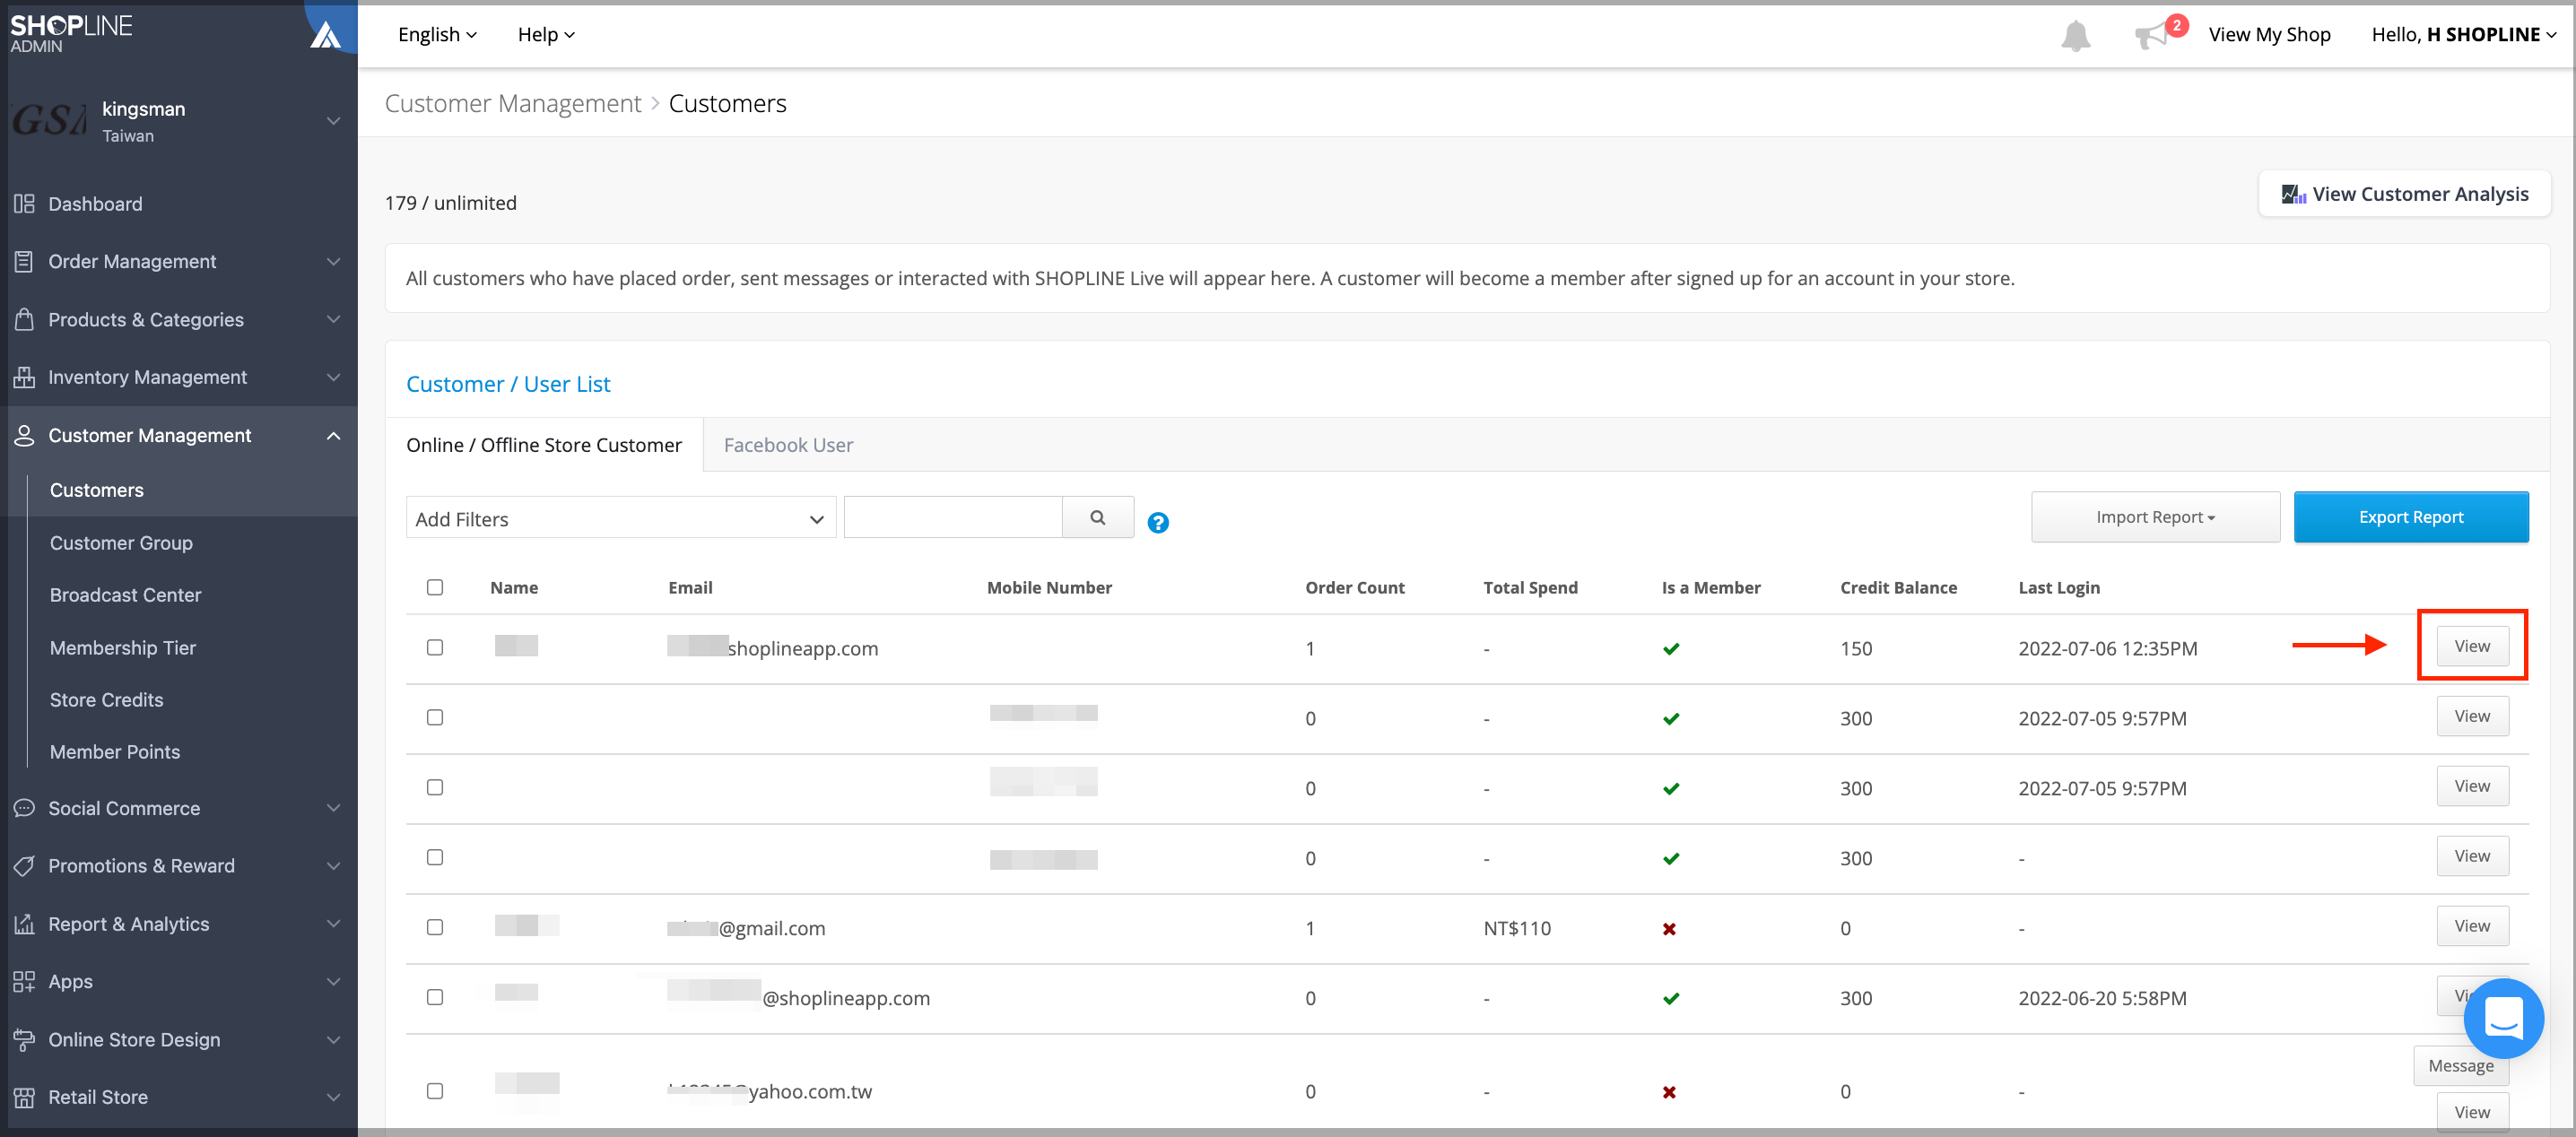Click the Total Spend column header
This screenshot has width=2576, height=1137.
pyautogui.click(x=1530, y=587)
